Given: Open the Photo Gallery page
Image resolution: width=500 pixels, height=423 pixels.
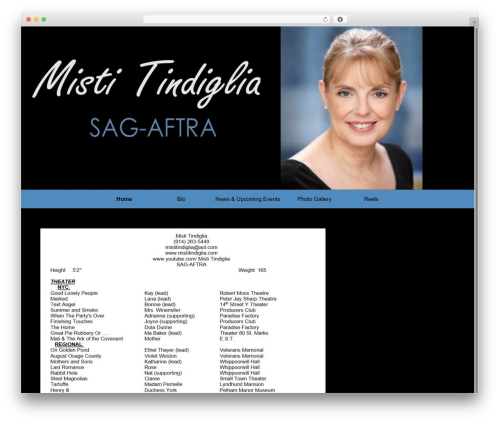Looking at the screenshot, I should (314, 199).
